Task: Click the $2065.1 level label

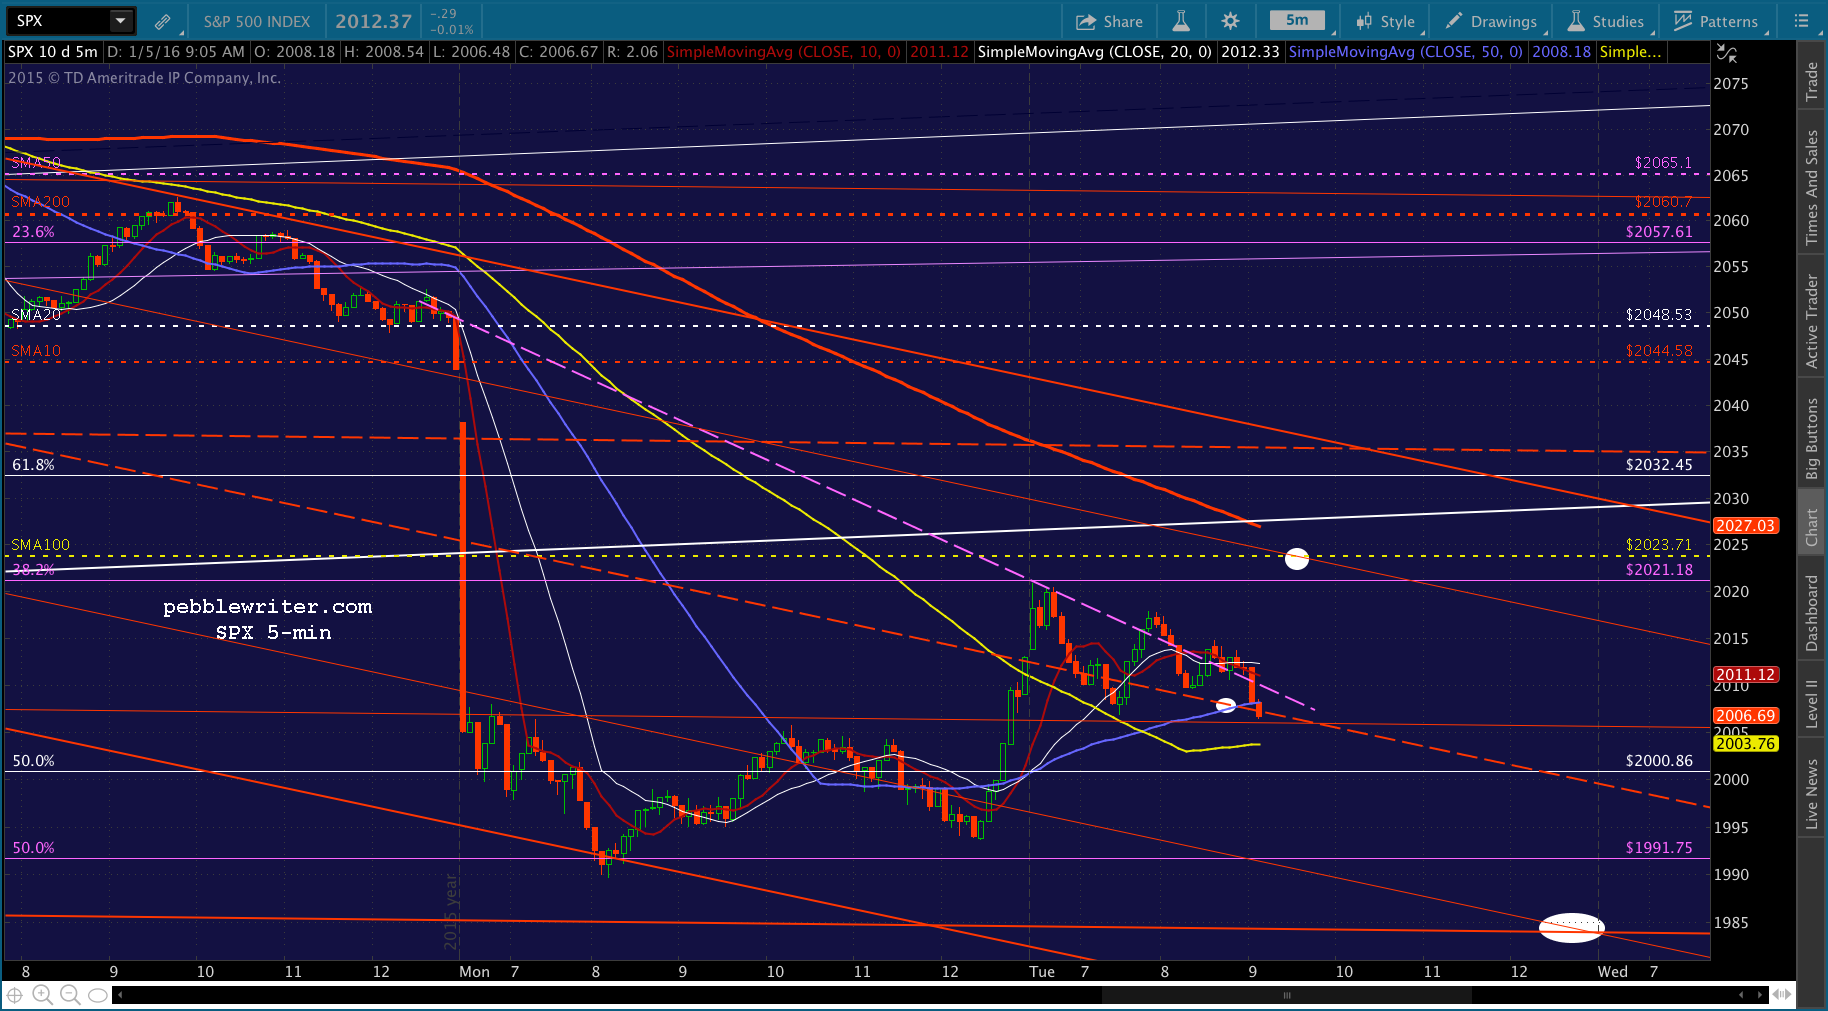Action: (1663, 163)
